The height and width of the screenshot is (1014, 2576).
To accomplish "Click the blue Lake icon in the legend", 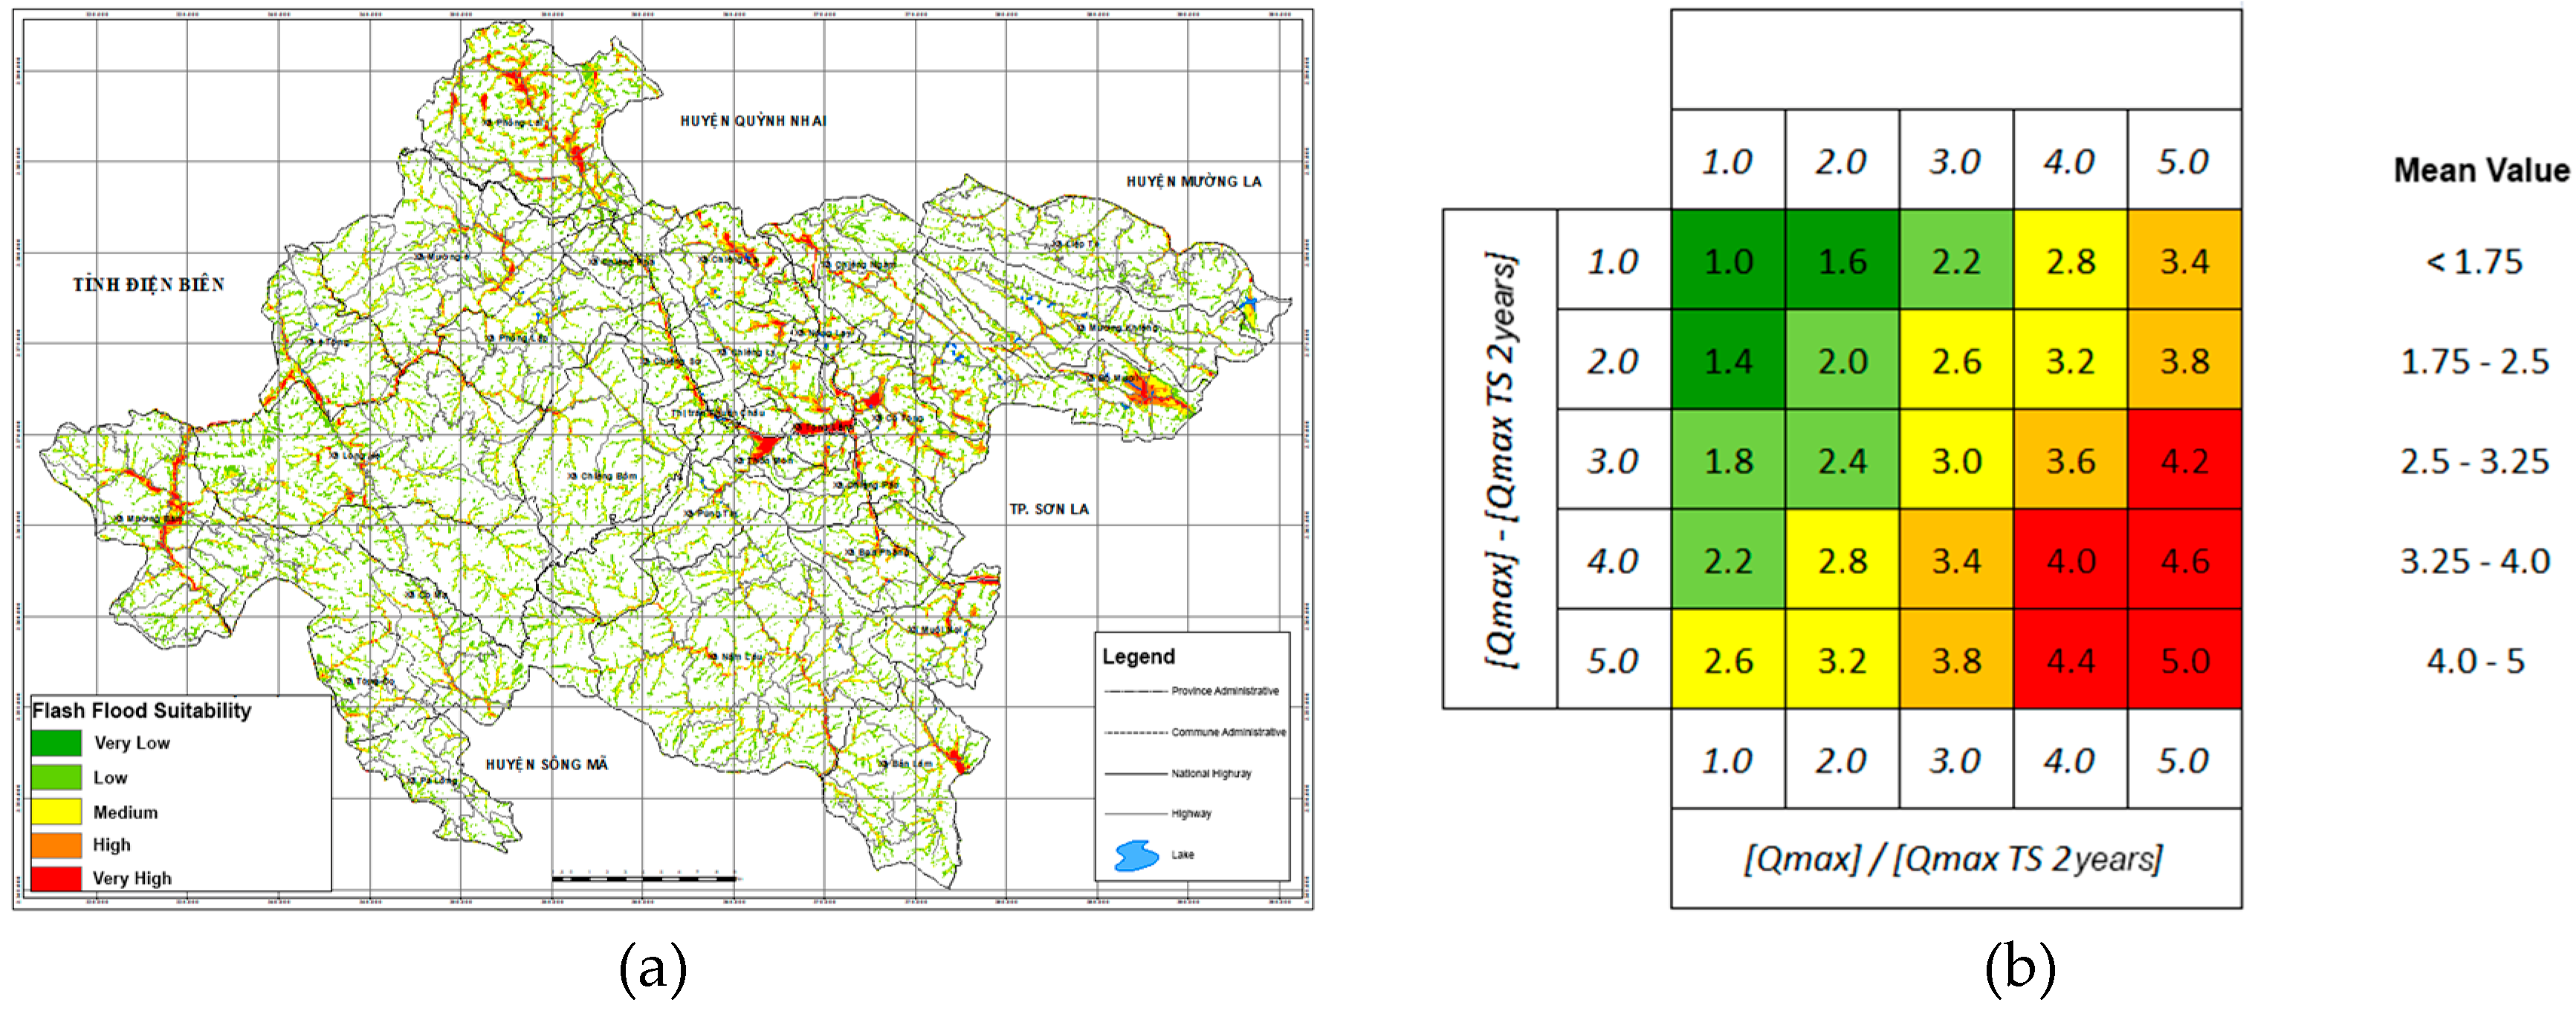I will pyautogui.click(x=1136, y=855).
